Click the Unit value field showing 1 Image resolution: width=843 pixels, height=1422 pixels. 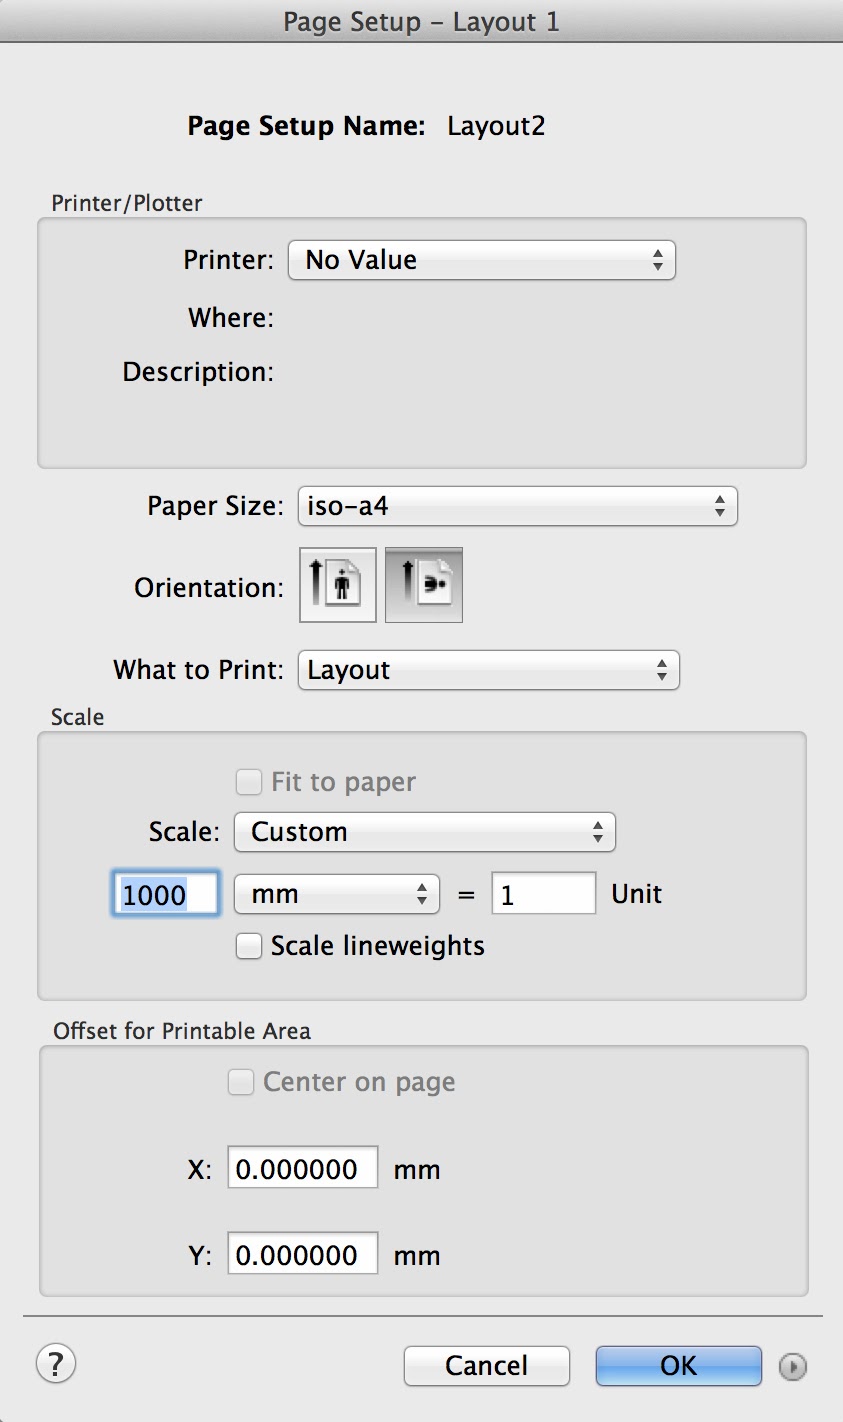click(543, 893)
